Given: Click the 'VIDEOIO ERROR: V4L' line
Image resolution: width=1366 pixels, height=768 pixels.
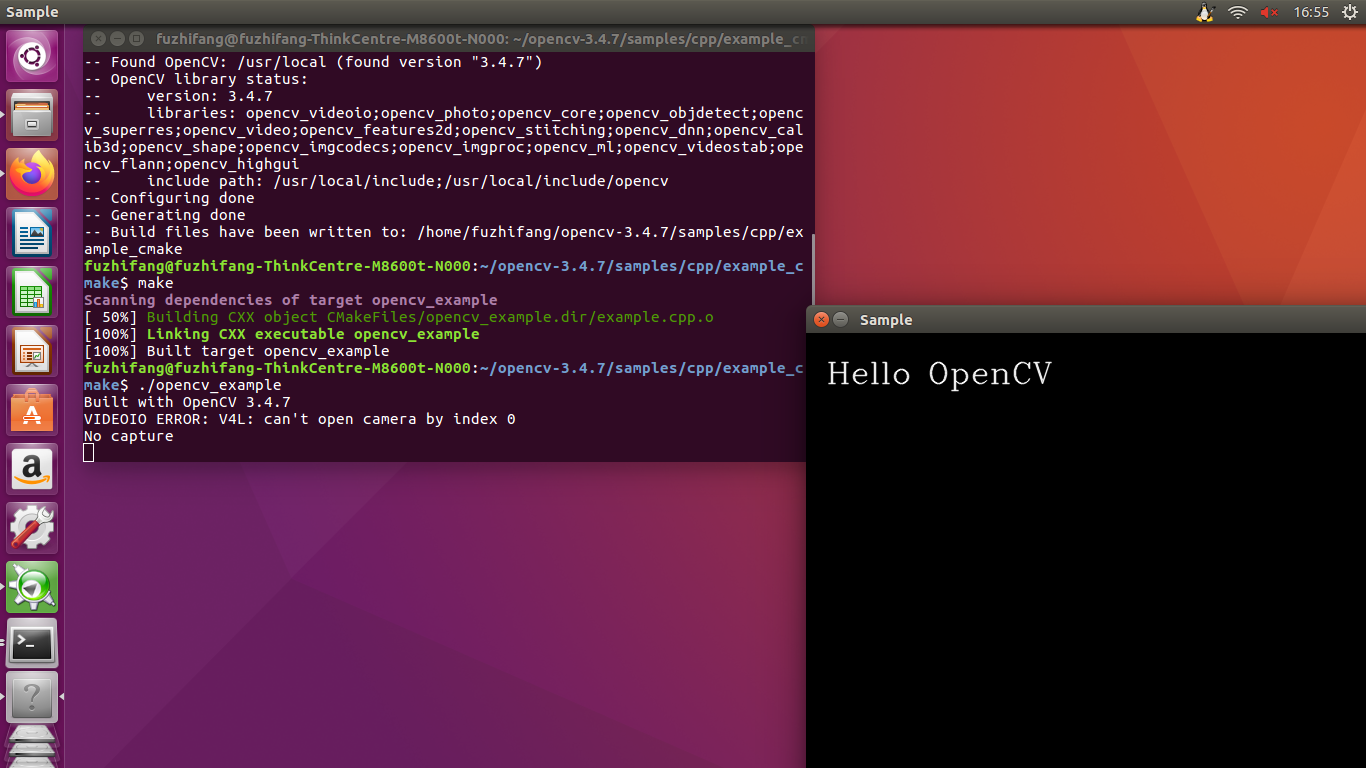Looking at the screenshot, I should pos(300,419).
